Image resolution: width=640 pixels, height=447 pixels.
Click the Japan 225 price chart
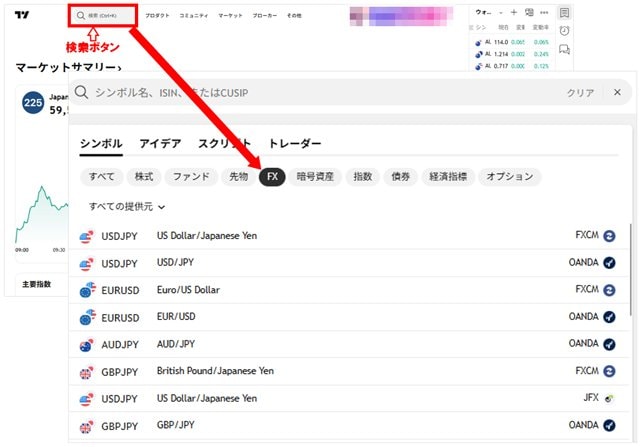[x=42, y=214]
